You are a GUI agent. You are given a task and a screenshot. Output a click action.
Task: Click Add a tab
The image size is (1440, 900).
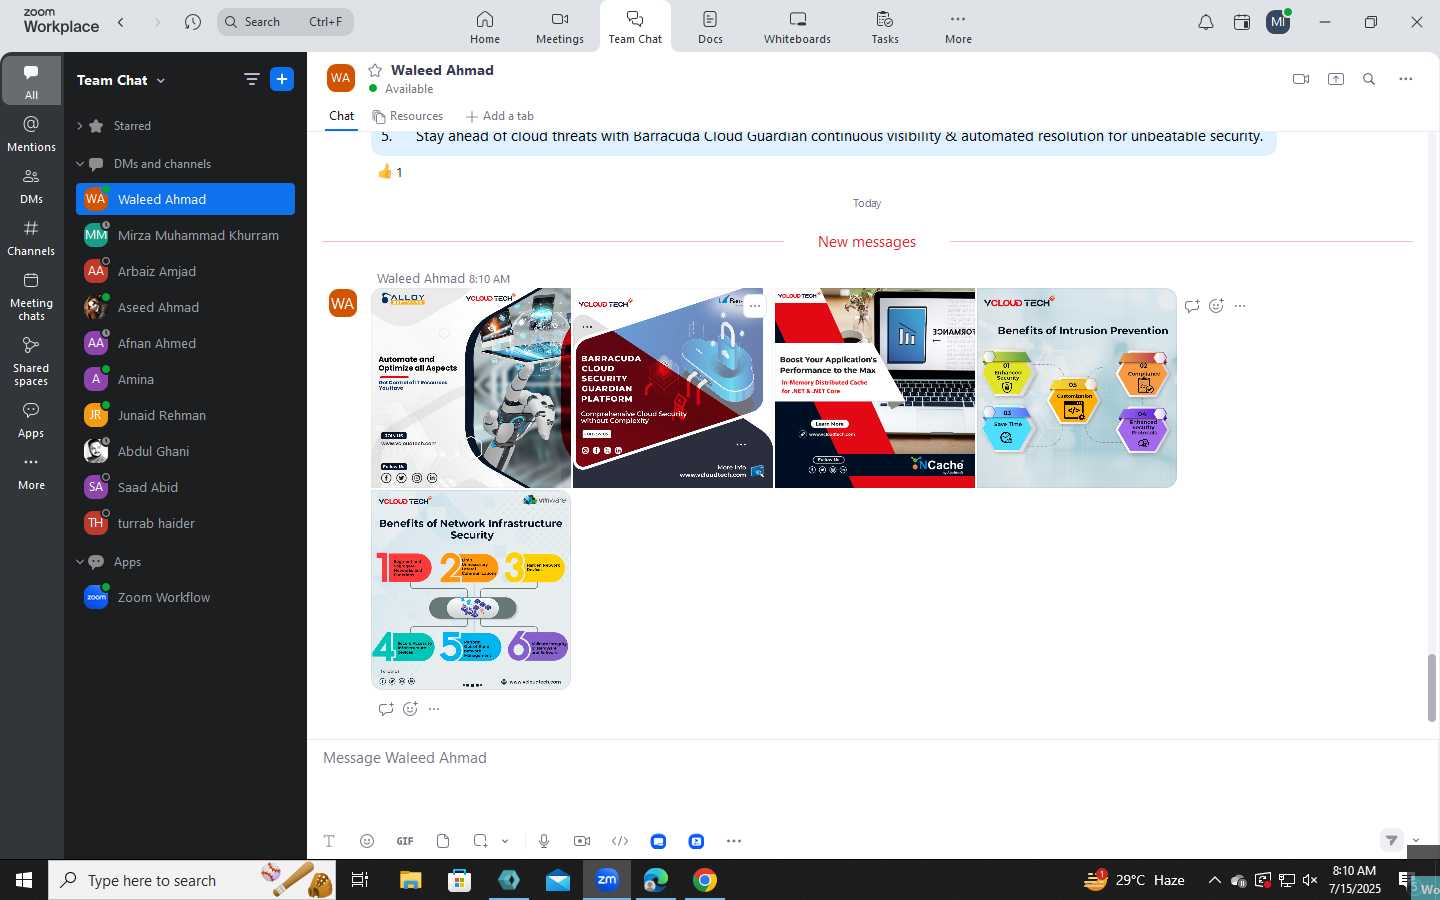[500, 116]
